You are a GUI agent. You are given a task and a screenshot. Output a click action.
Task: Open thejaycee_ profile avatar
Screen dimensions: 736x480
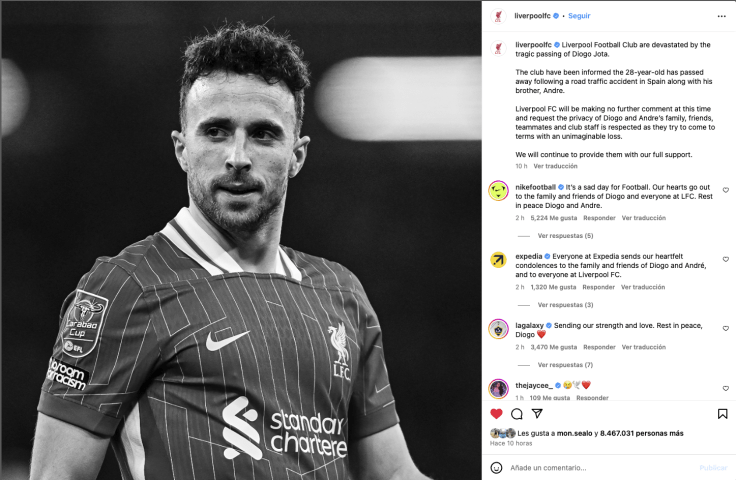pyautogui.click(x=498, y=388)
